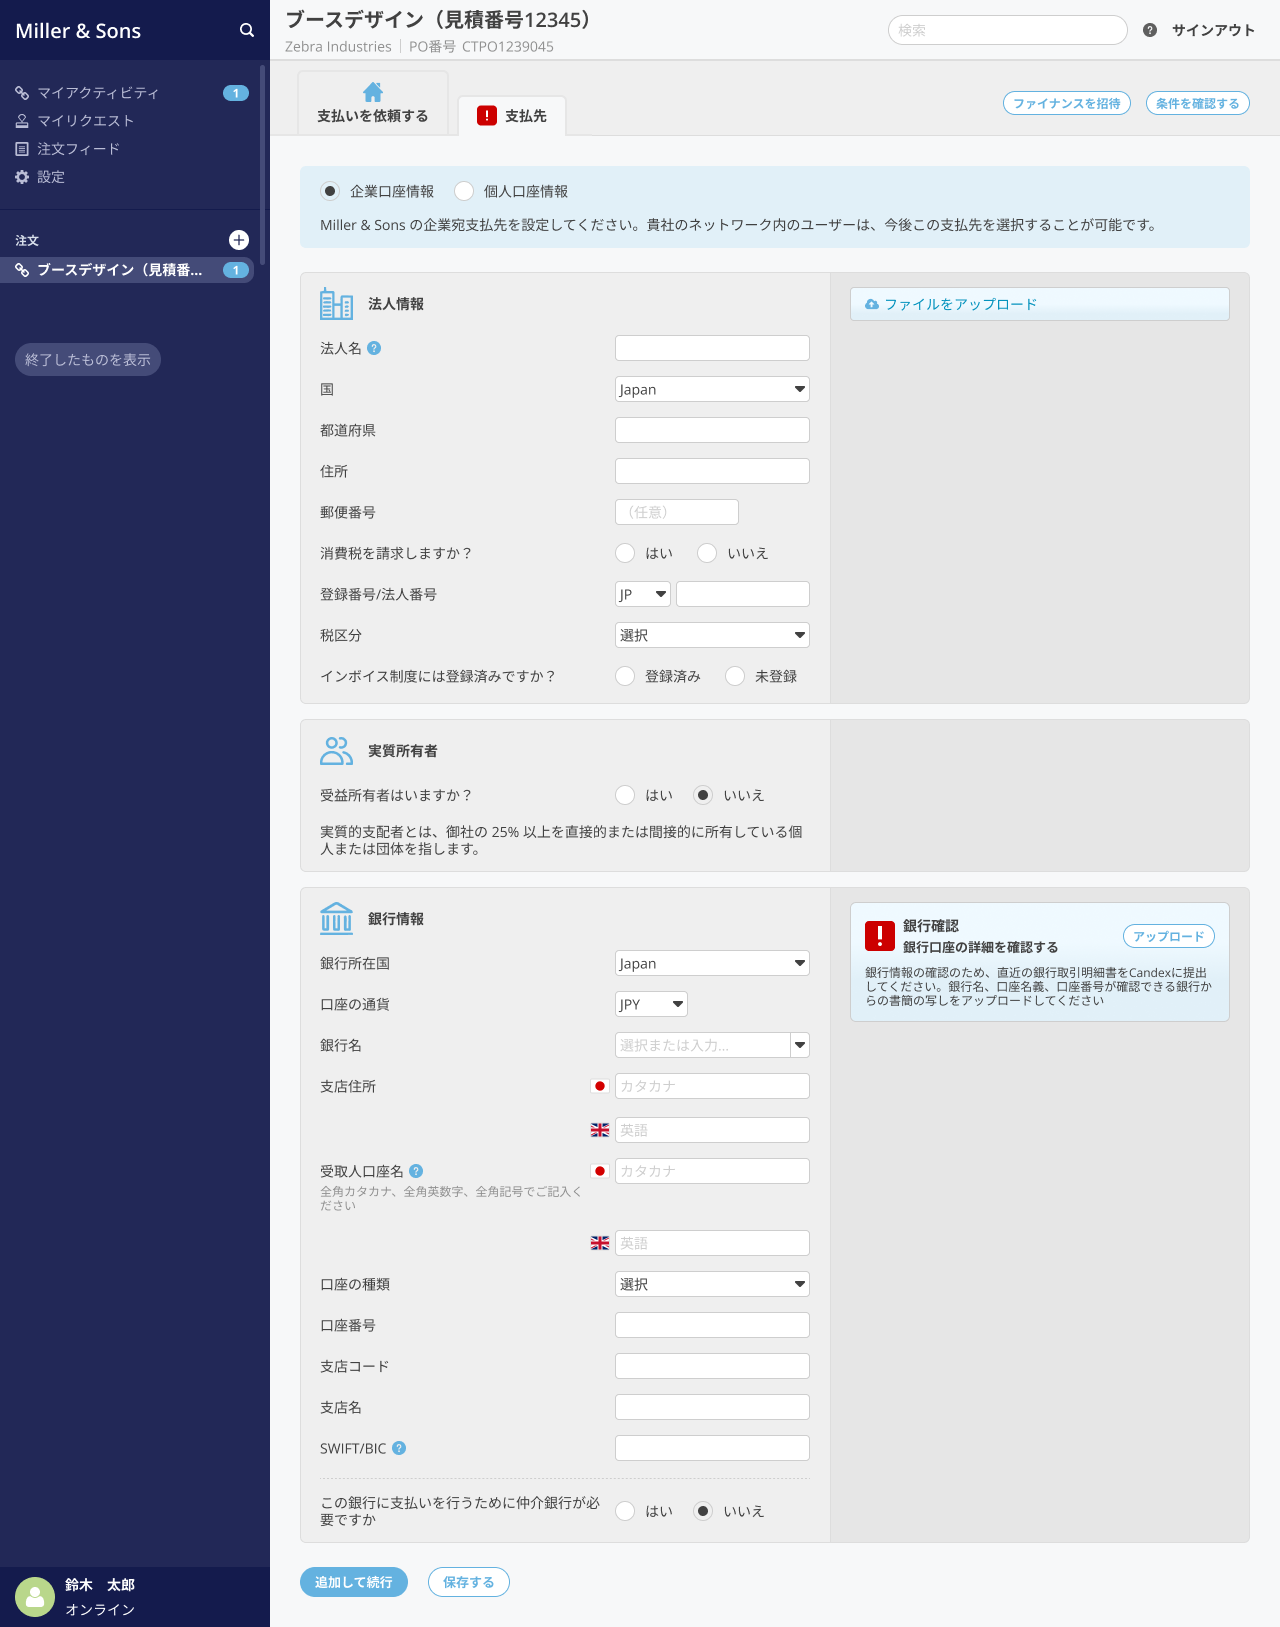
Task: Open 注文フィード in sidebar
Action: (78, 149)
